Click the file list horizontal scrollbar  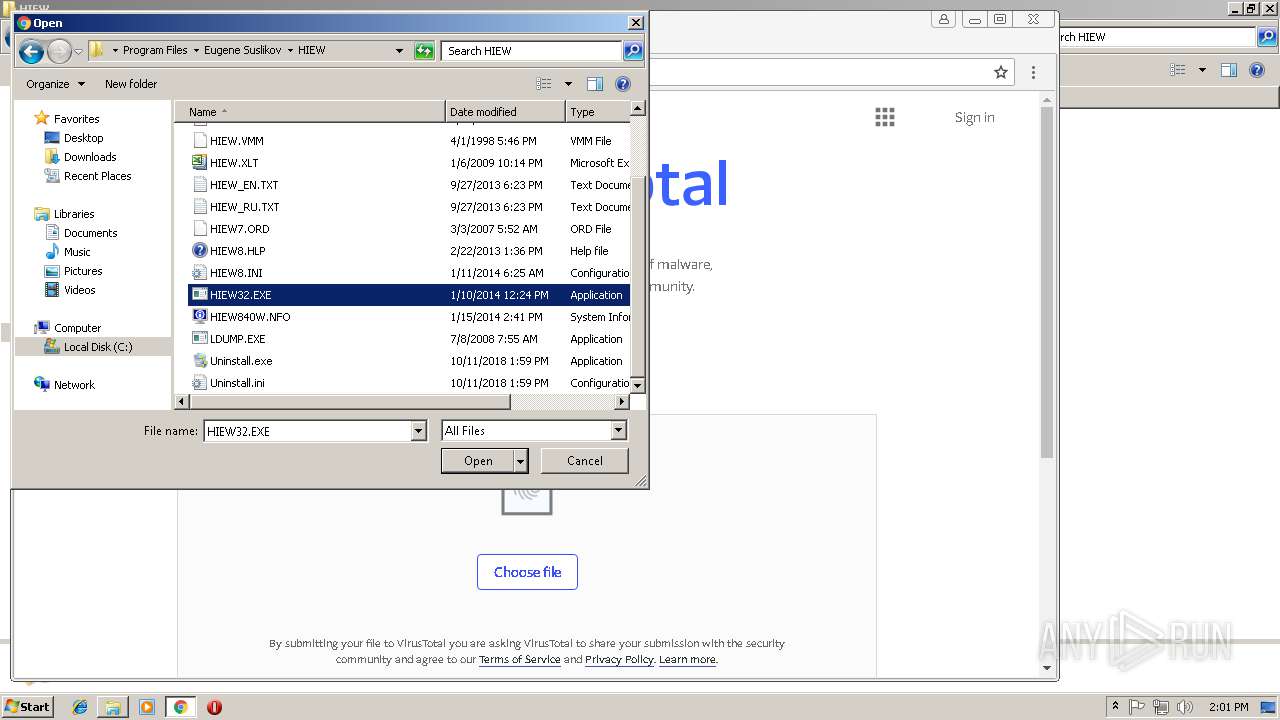[349, 402]
